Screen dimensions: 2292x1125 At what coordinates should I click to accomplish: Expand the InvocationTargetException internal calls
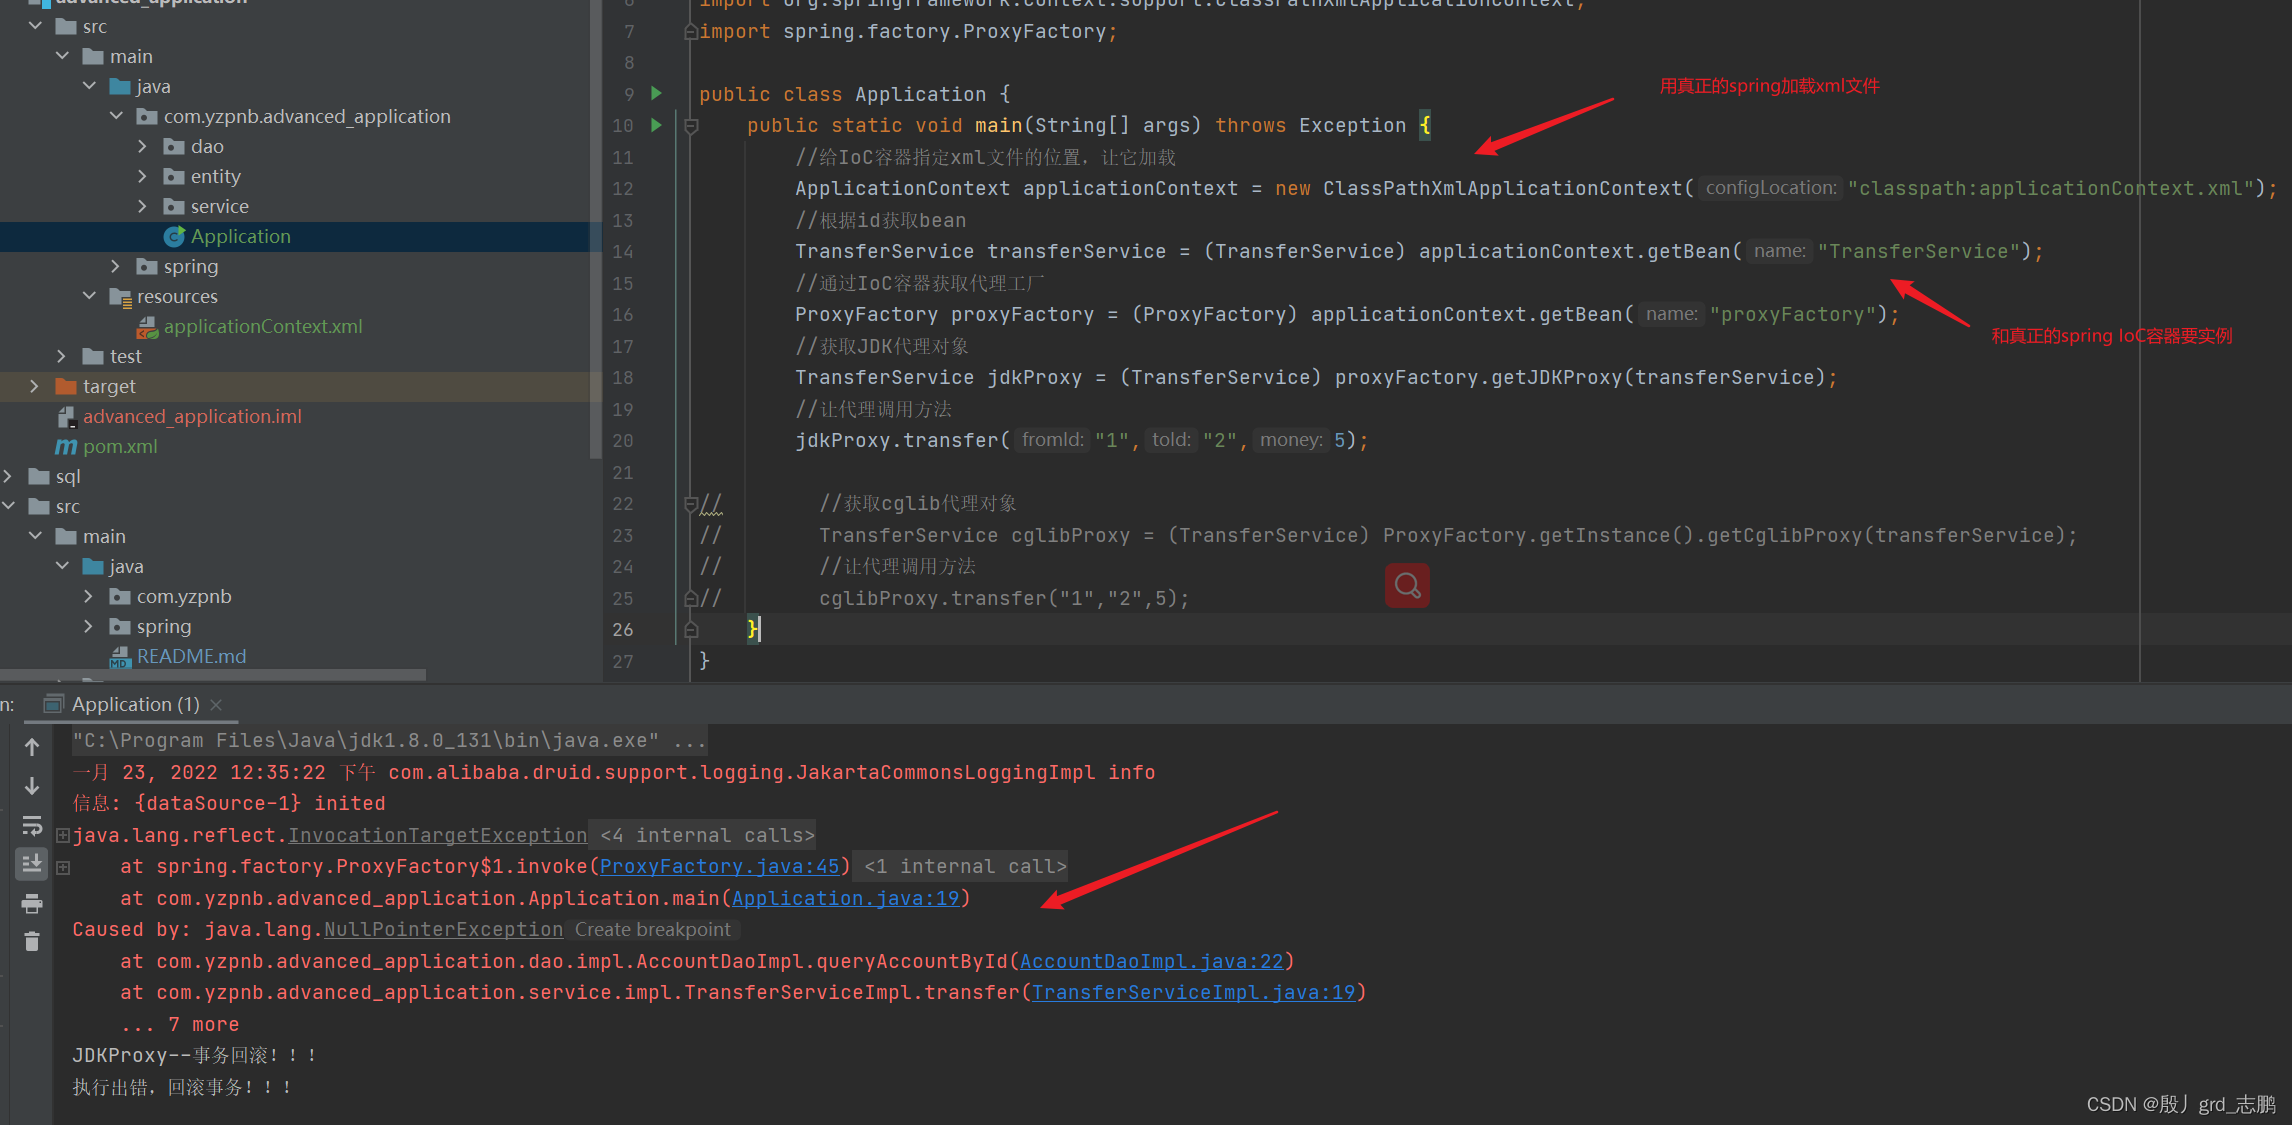[63, 835]
